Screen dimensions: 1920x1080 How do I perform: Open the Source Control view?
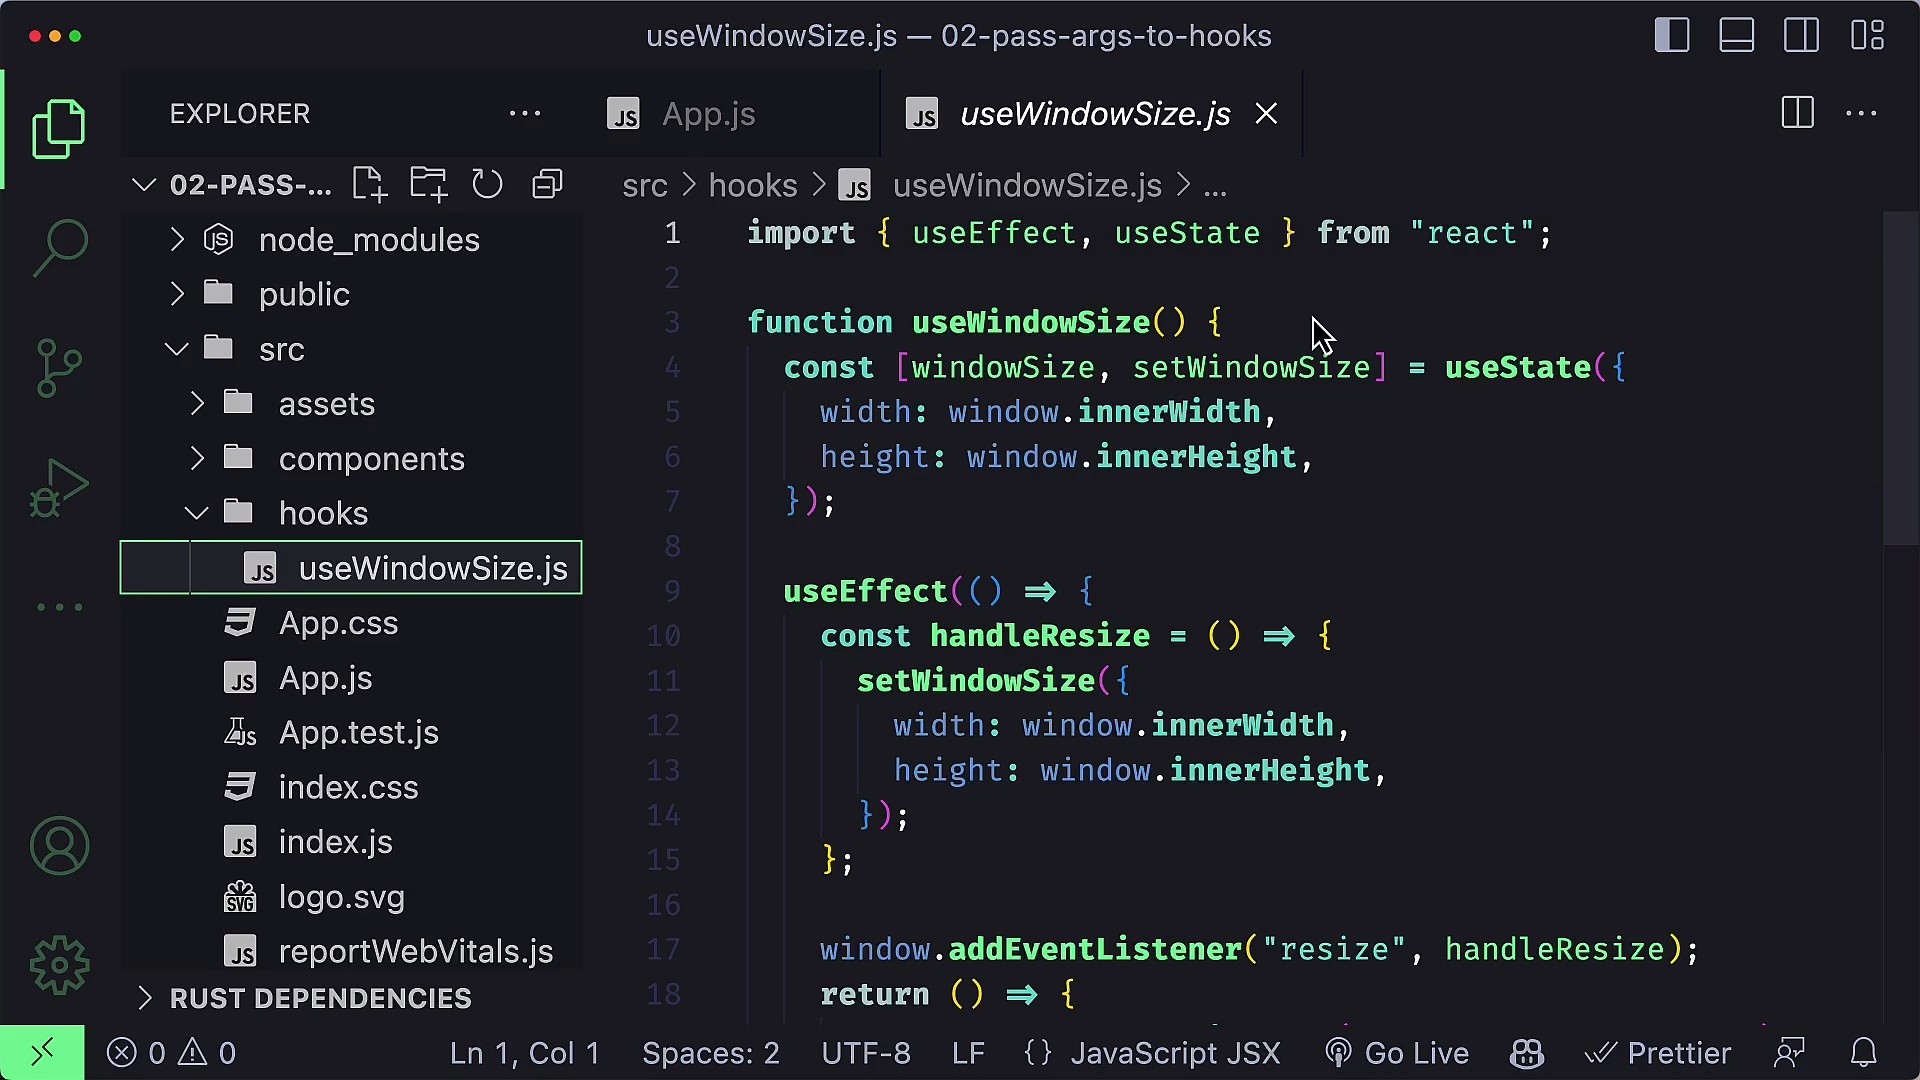(x=59, y=367)
